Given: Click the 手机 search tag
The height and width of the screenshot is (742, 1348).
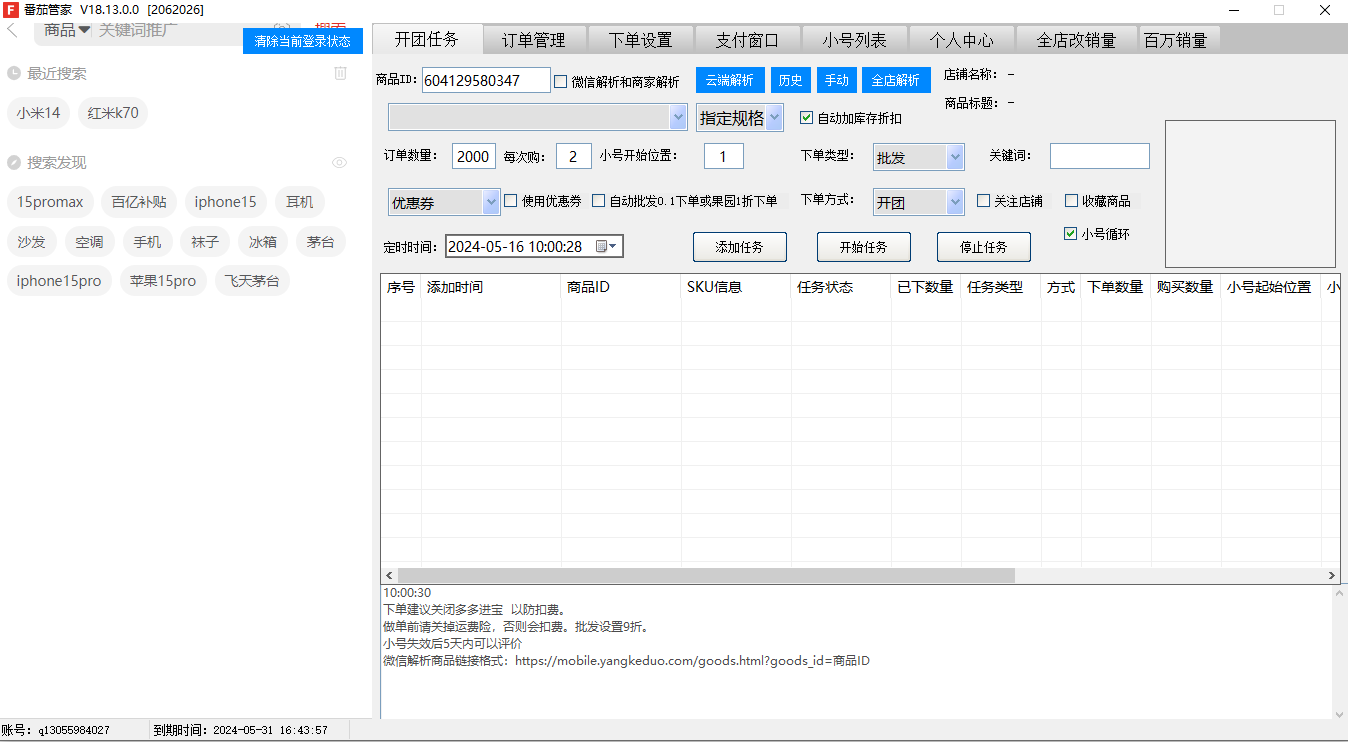Looking at the screenshot, I should pos(147,241).
